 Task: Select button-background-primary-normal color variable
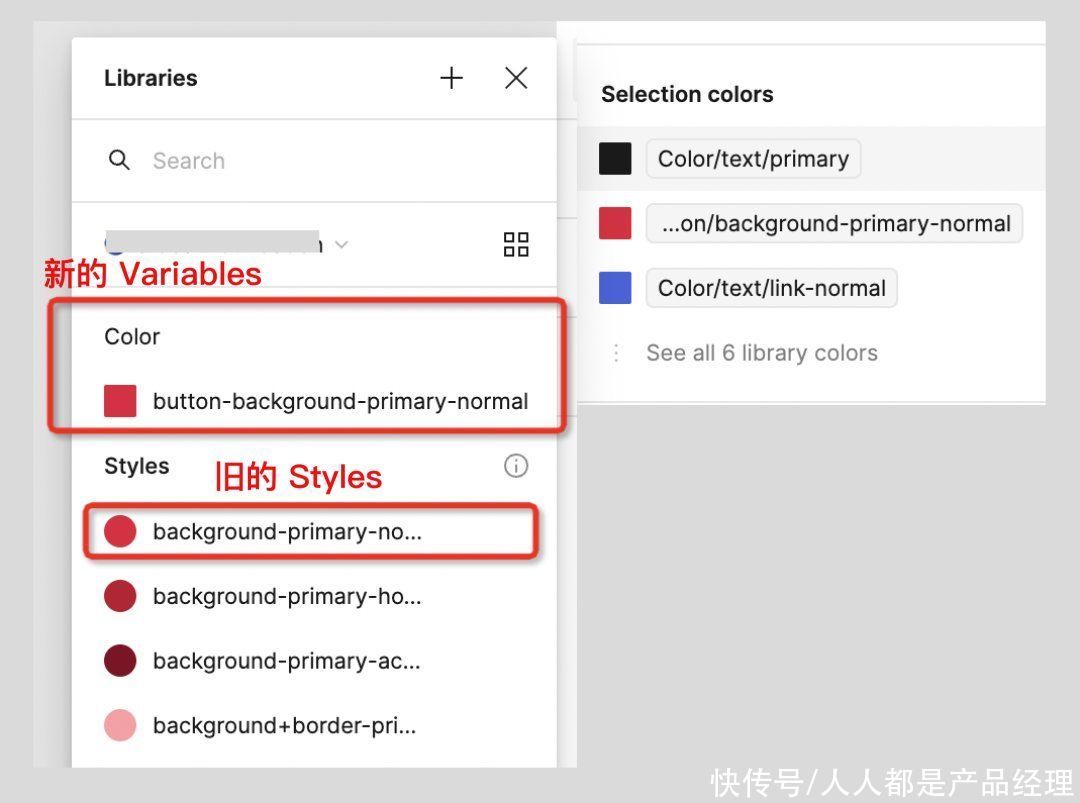tap(316, 401)
